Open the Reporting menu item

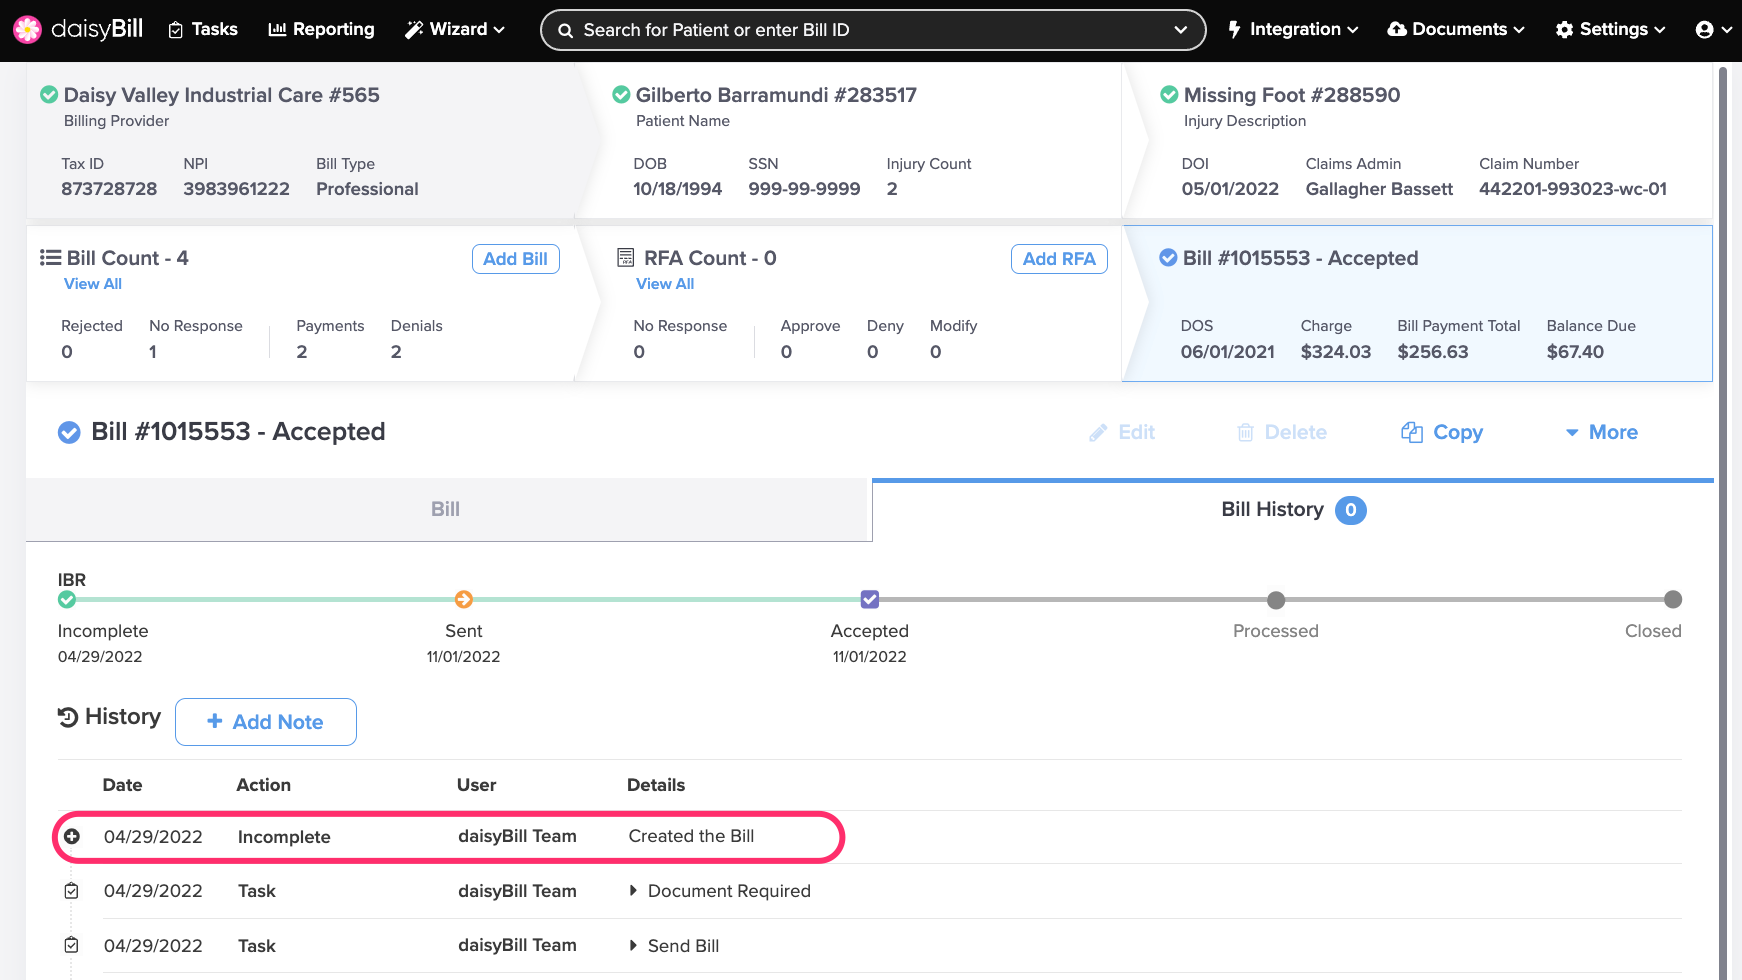click(321, 30)
